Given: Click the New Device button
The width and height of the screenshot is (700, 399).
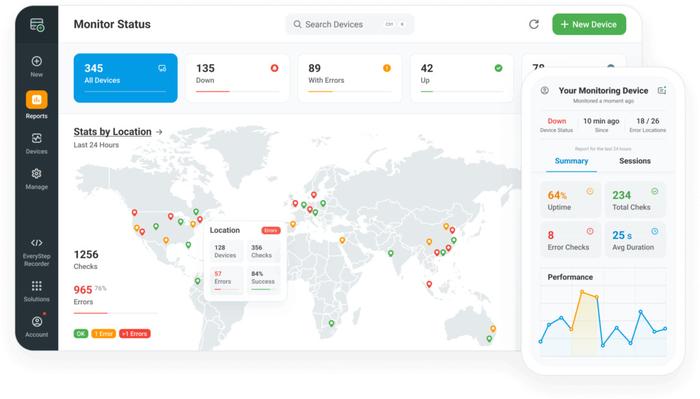Looking at the screenshot, I should [589, 24].
